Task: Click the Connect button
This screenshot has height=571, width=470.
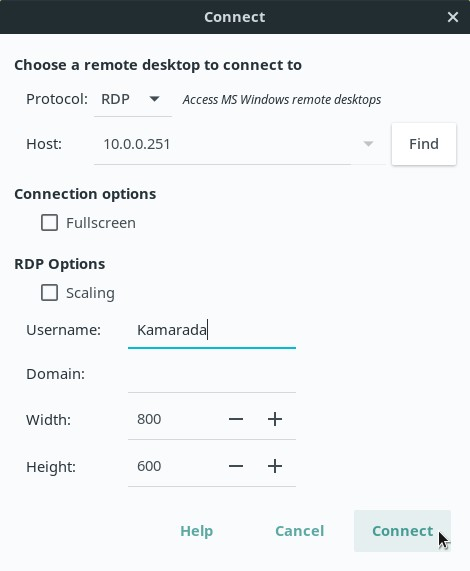Action: [402, 531]
